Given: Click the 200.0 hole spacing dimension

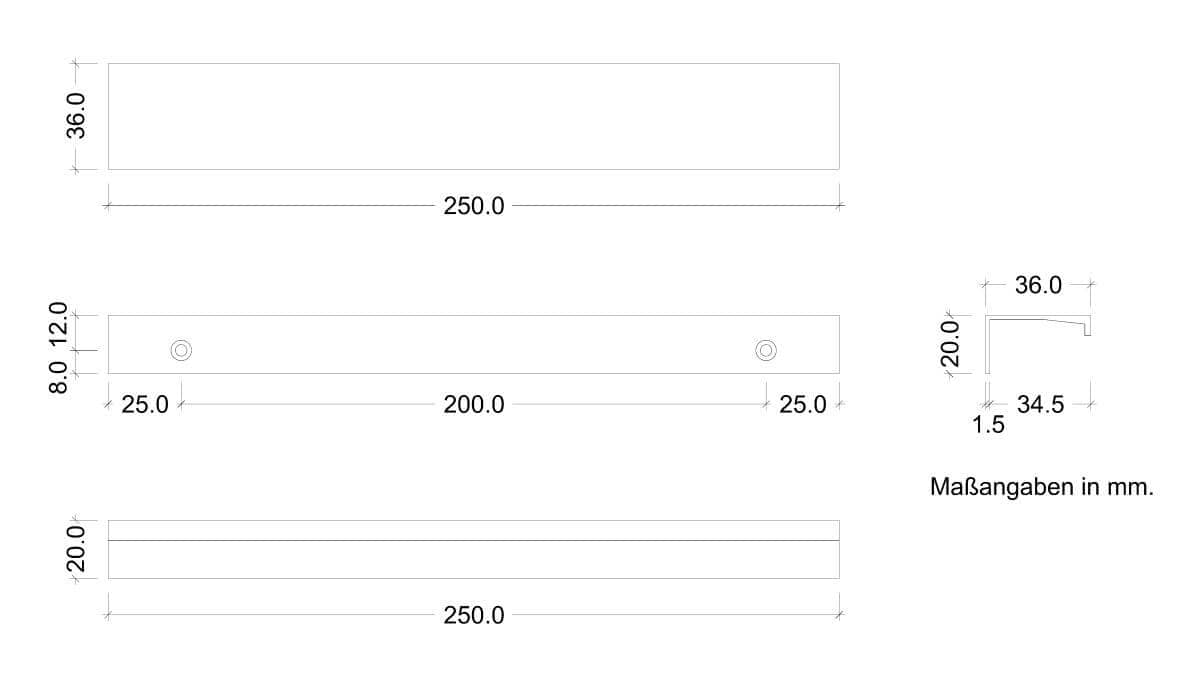Looking at the screenshot, I should coord(474,405).
